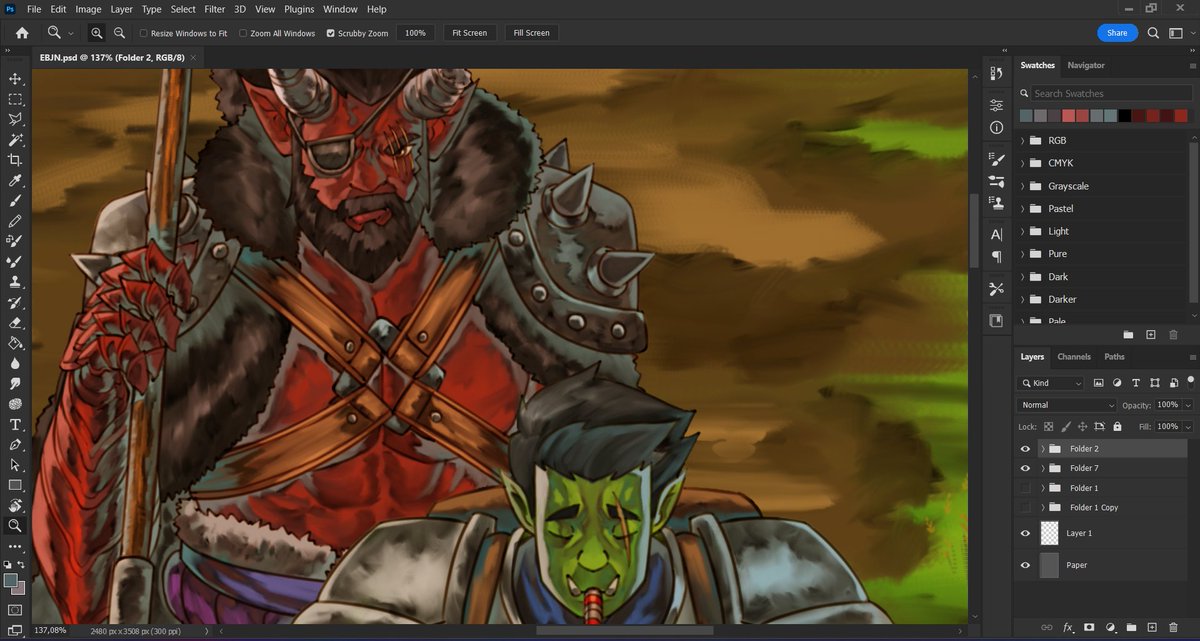Open the Character panel icon
Viewport: 1200px width, 641px height.
point(996,235)
